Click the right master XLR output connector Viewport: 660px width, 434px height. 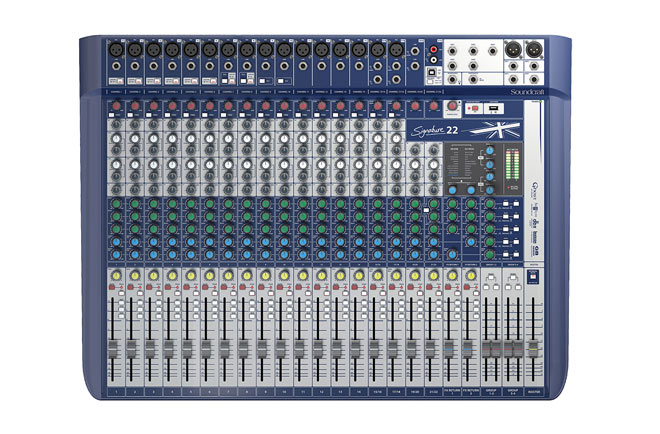pos(534,49)
